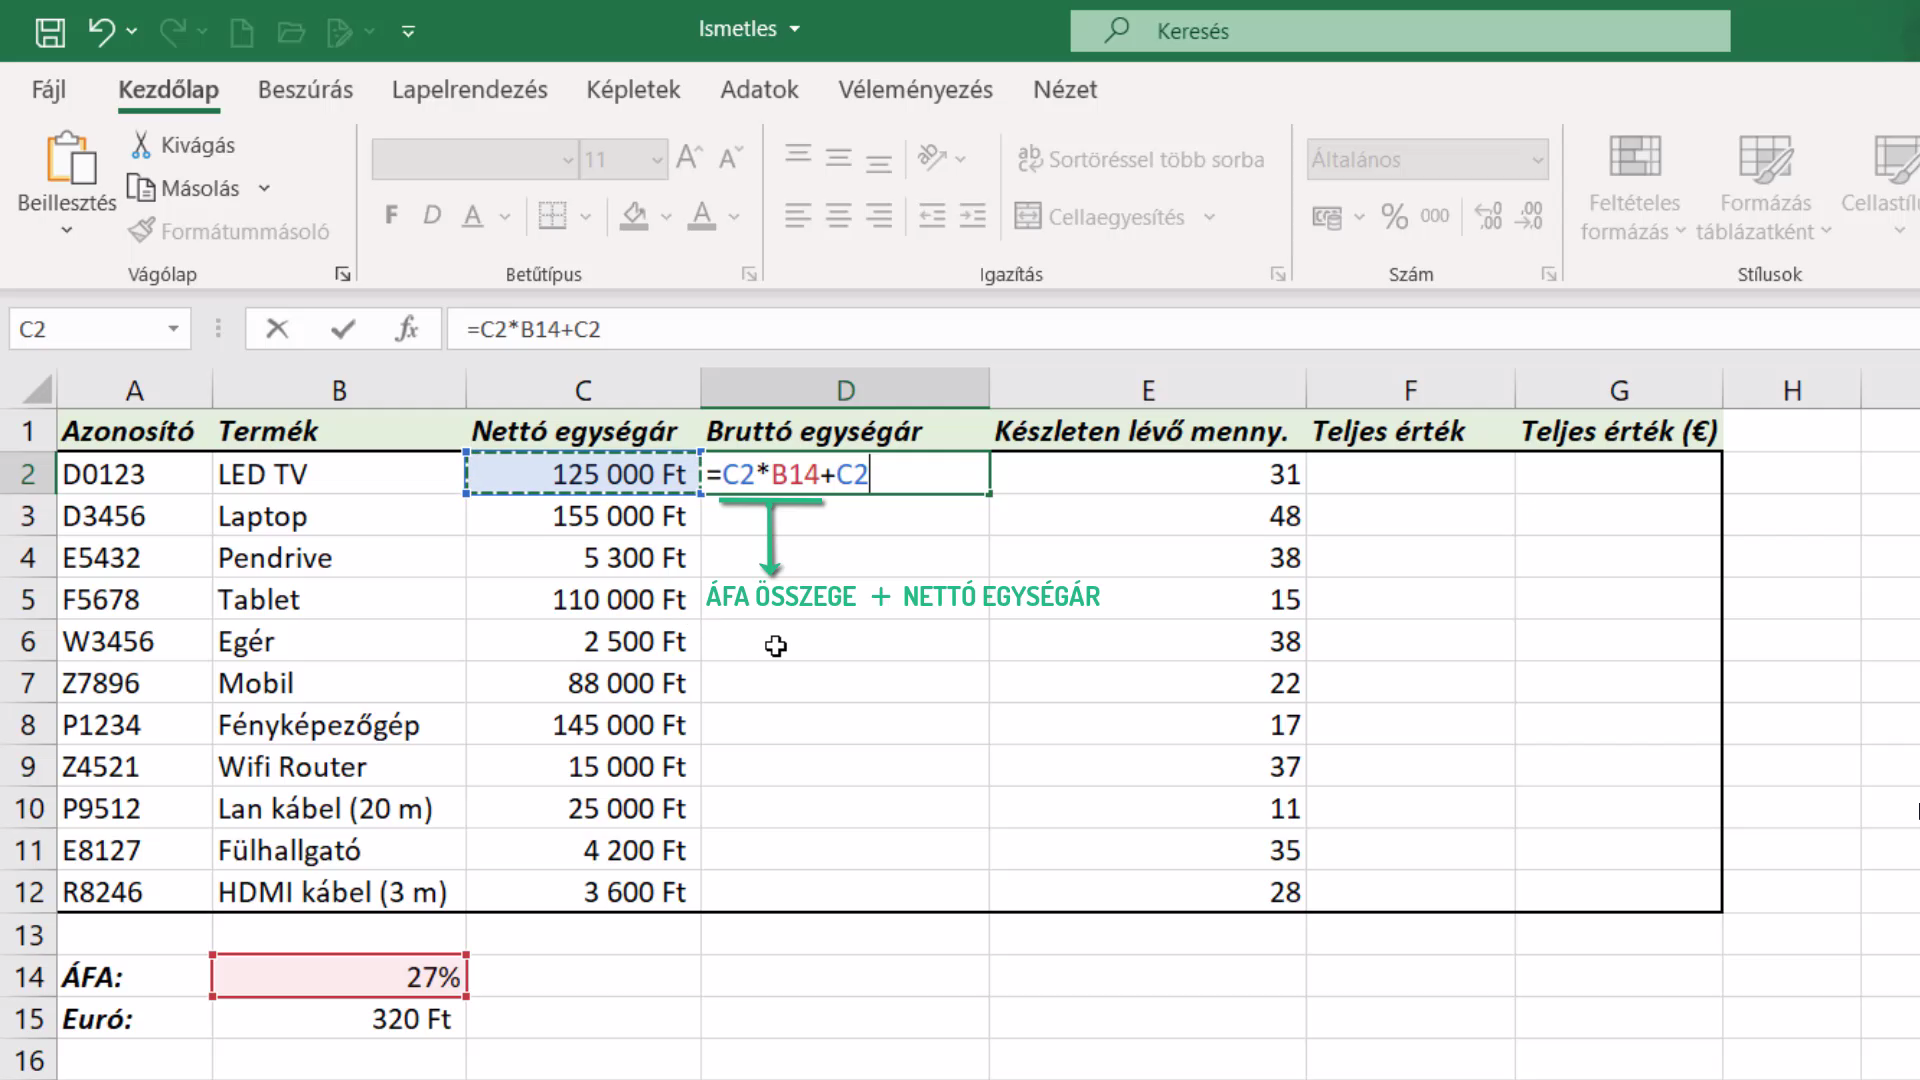Click the Save icon in title bar
Image resolution: width=1920 pixels, height=1080 pixels.
pos(50,32)
